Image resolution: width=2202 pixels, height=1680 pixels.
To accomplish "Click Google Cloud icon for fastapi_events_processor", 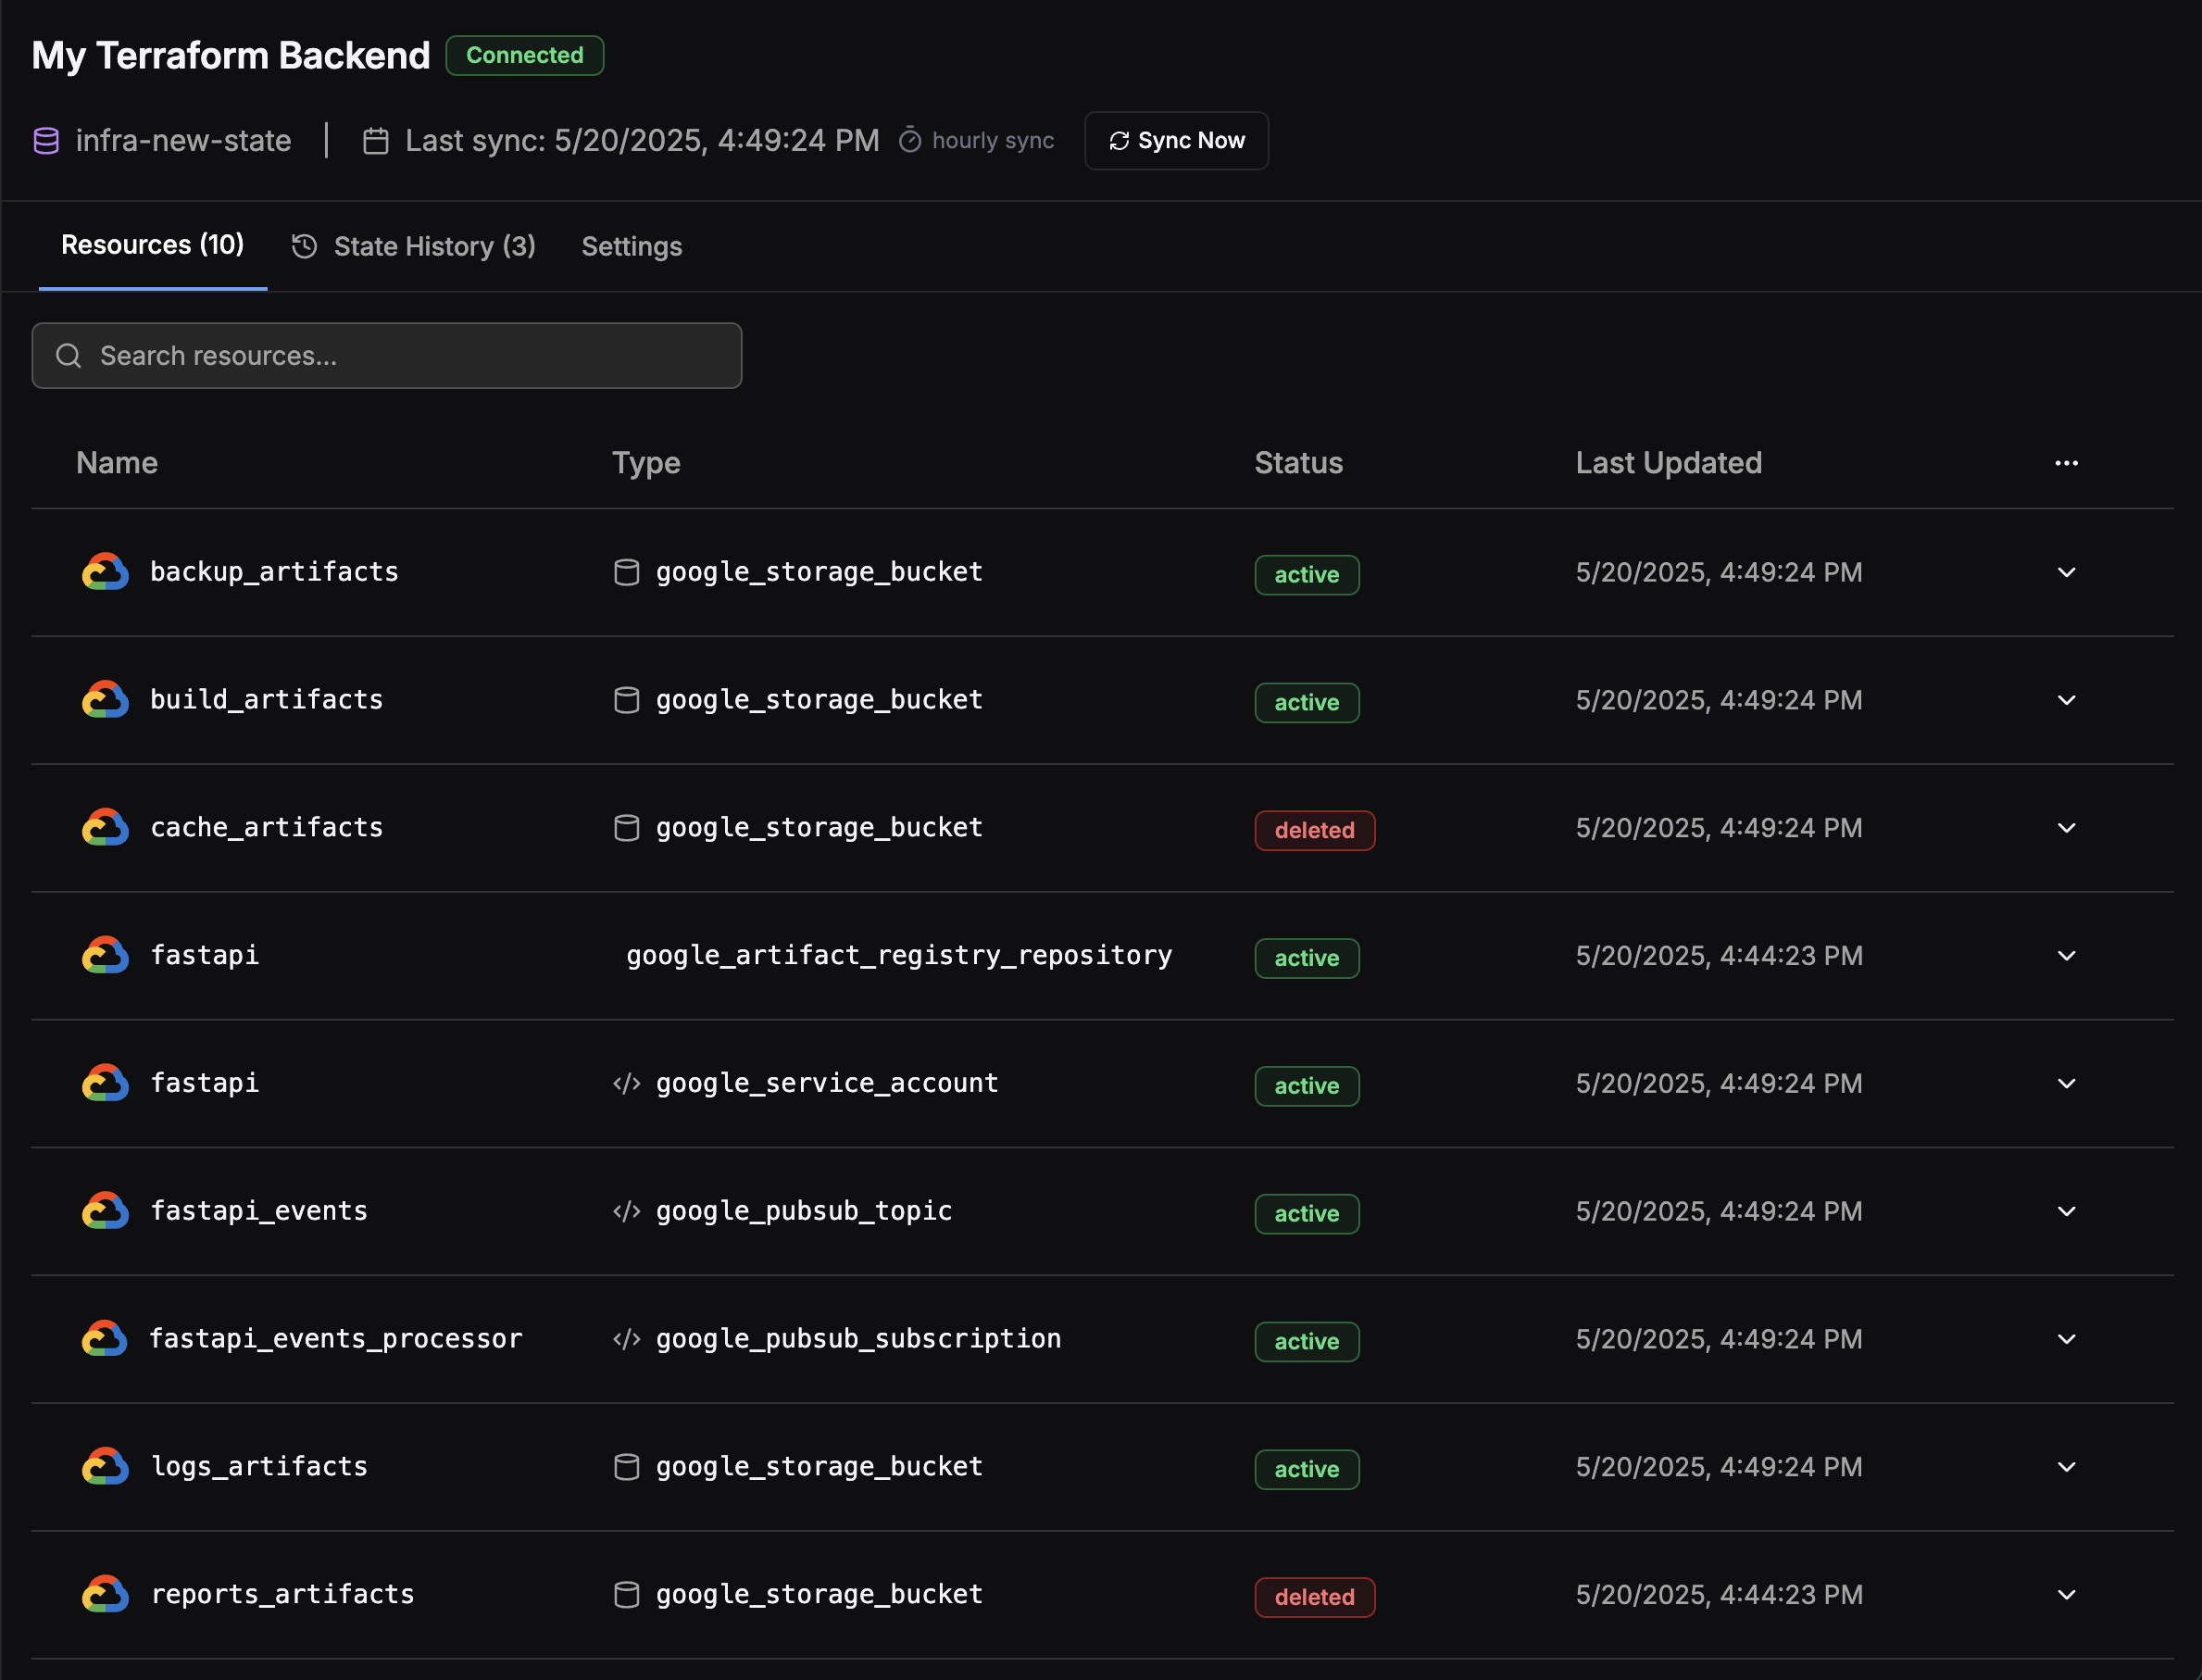I will 105,1339.
